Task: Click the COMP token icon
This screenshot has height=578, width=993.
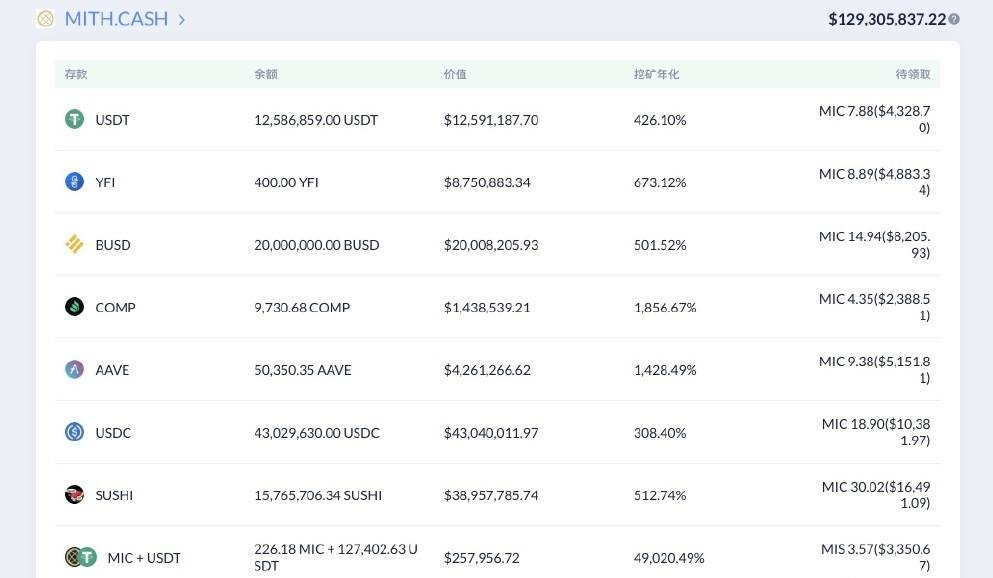Action: (x=74, y=307)
